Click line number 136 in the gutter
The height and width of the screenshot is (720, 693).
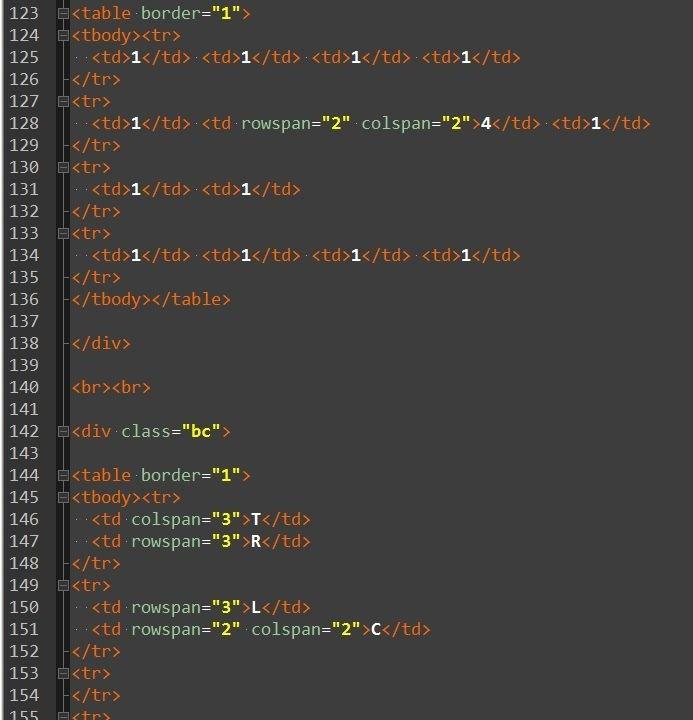click(x=24, y=299)
